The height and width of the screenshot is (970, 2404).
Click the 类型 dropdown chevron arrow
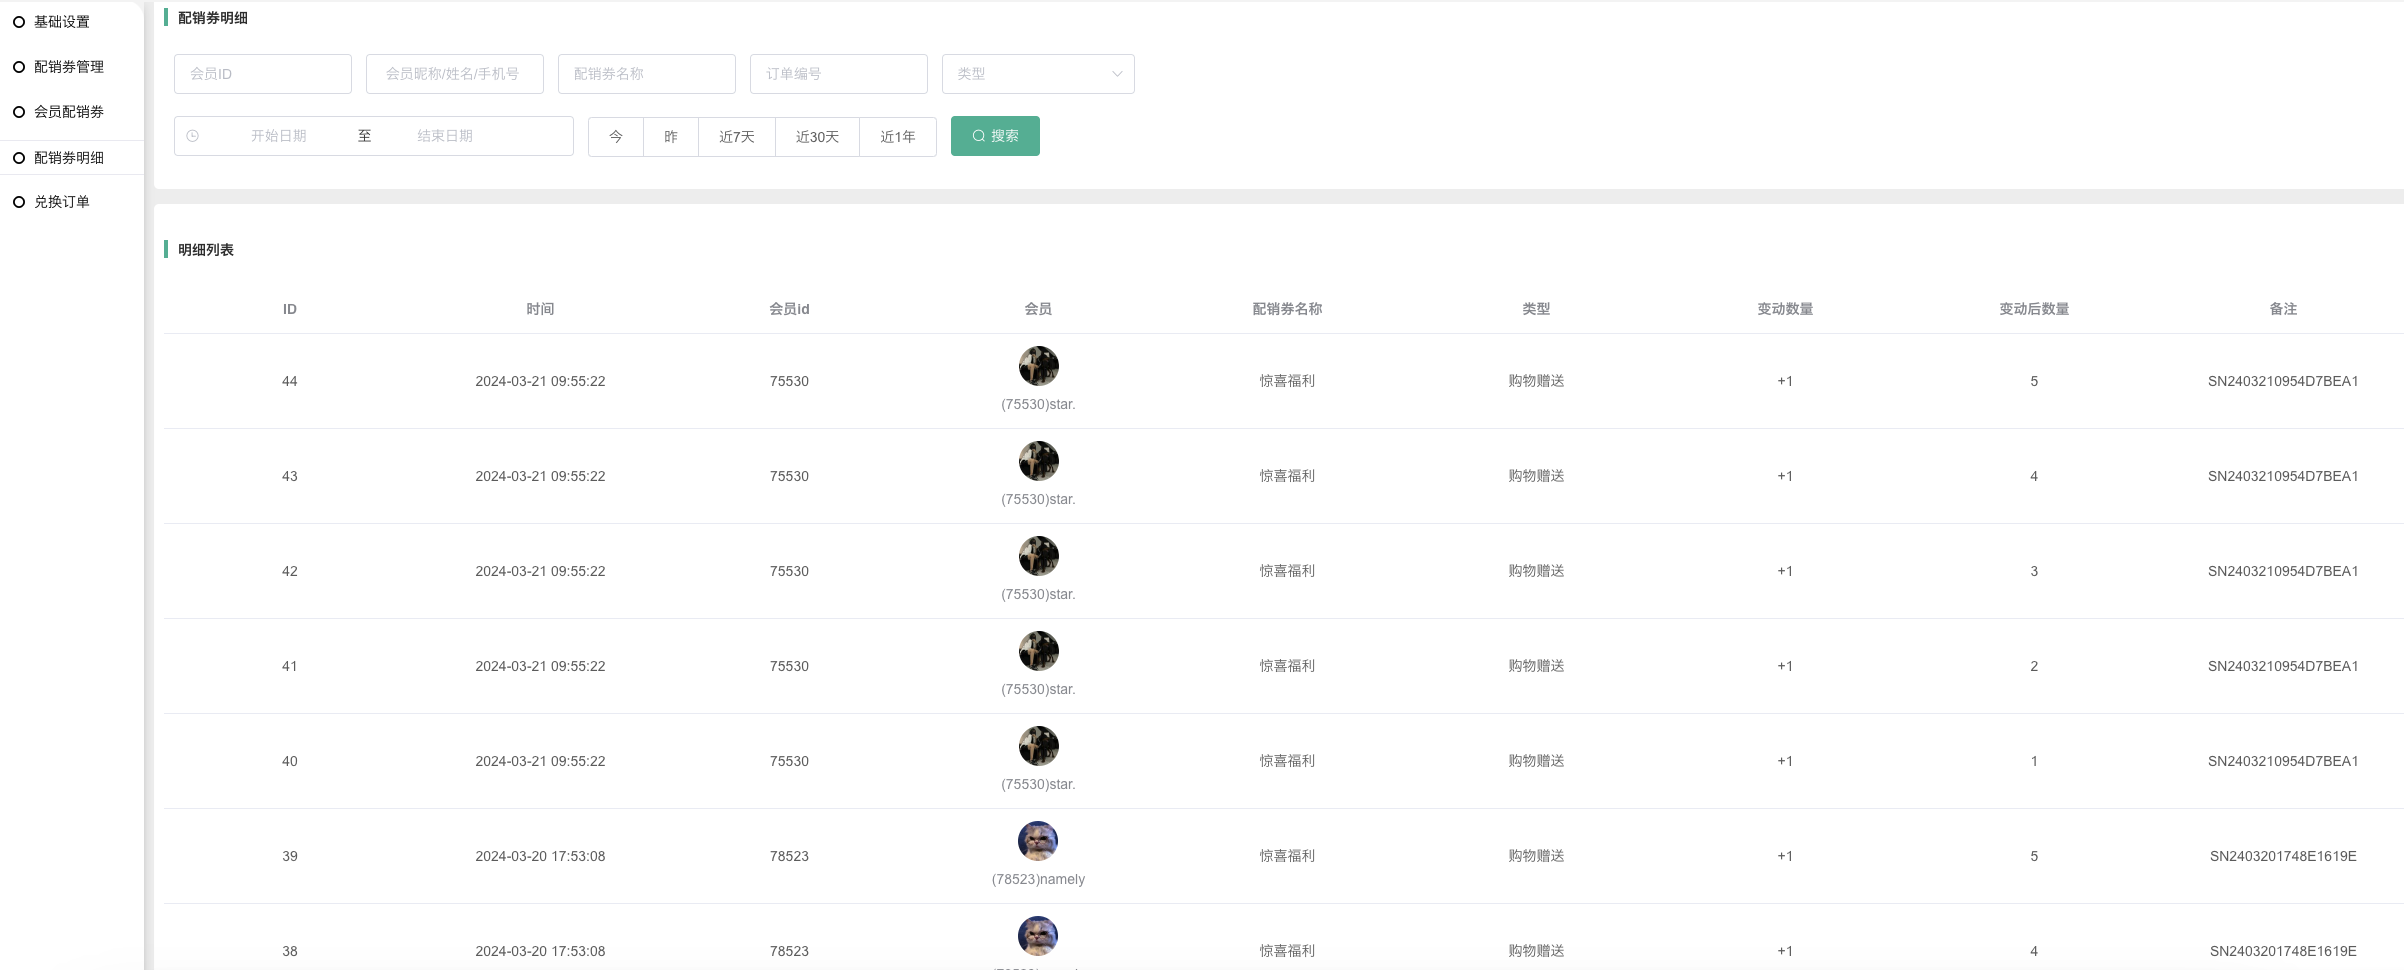(x=1117, y=74)
